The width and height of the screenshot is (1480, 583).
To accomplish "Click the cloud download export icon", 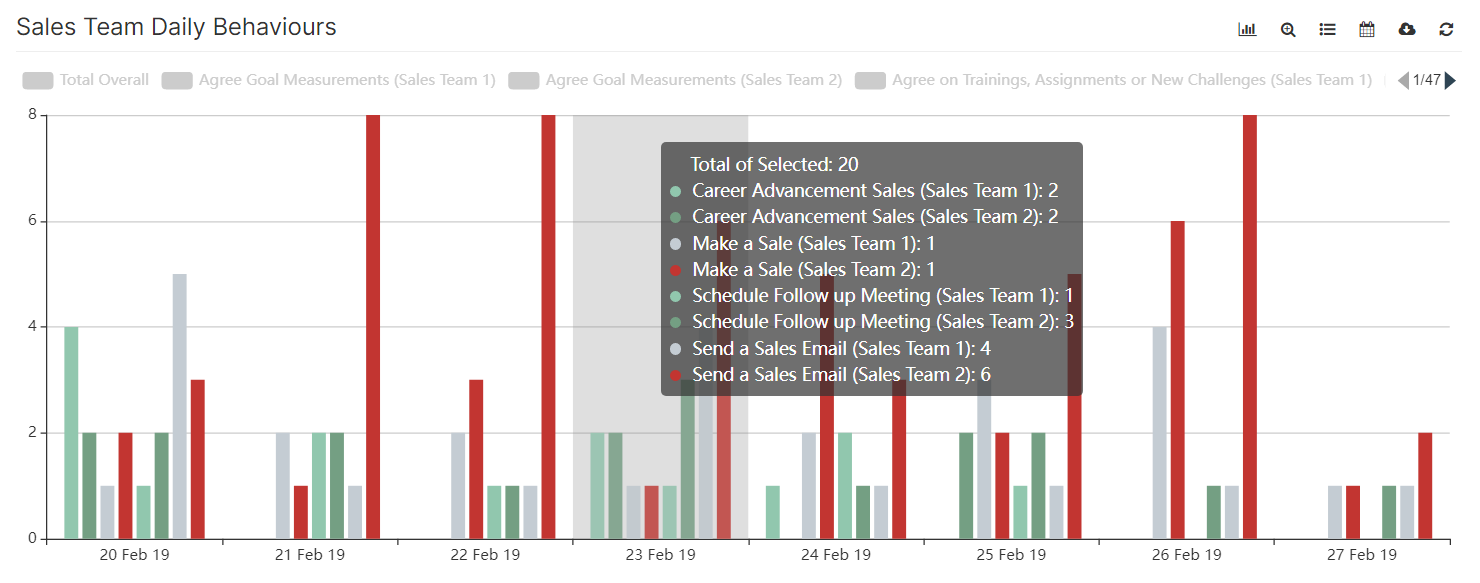I will click(x=1407, y=29).
